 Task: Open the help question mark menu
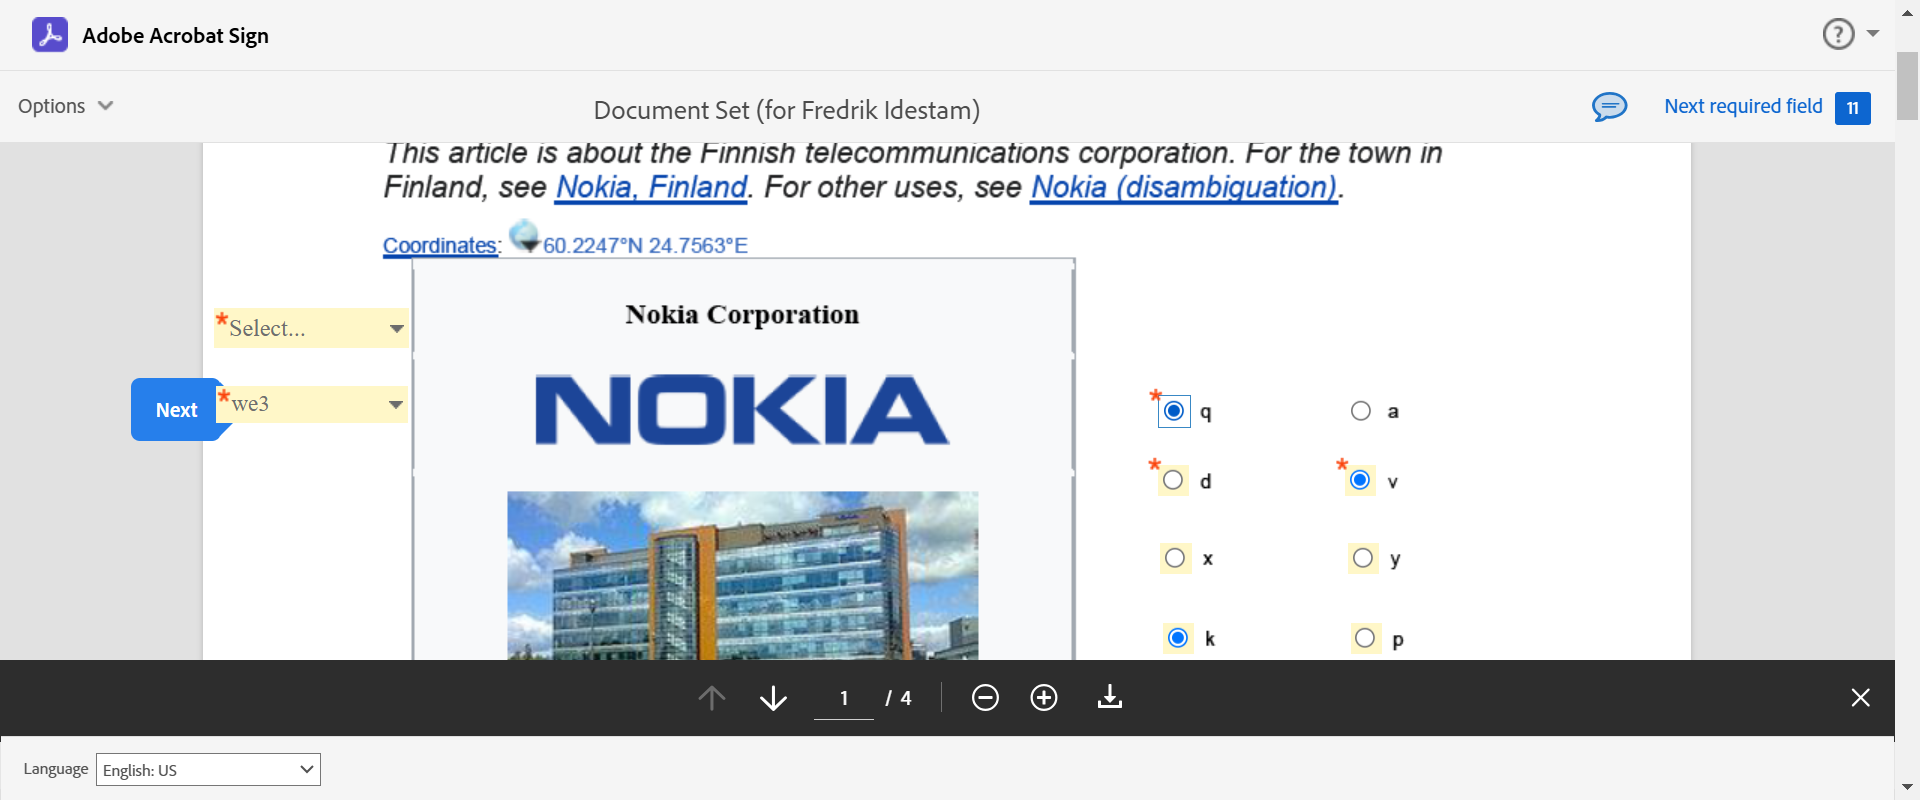coord(1838,35)
